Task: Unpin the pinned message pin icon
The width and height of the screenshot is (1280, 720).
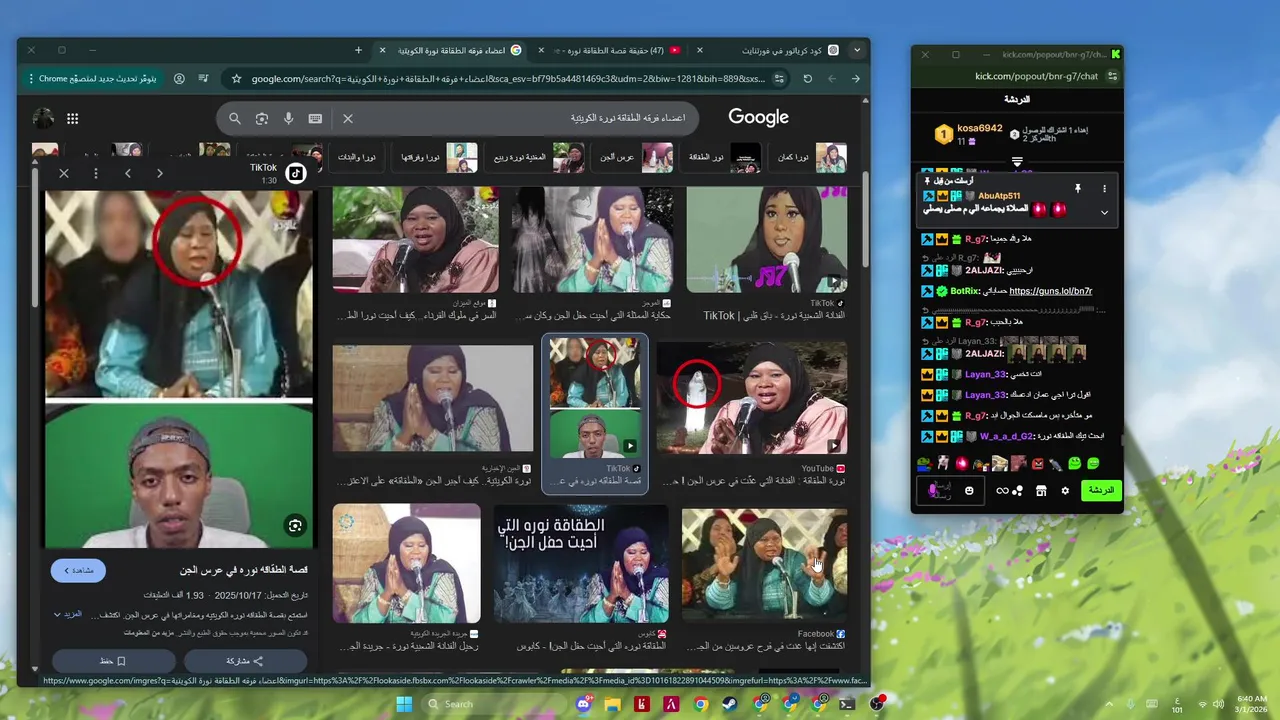Action: [x=1078, y=188]
